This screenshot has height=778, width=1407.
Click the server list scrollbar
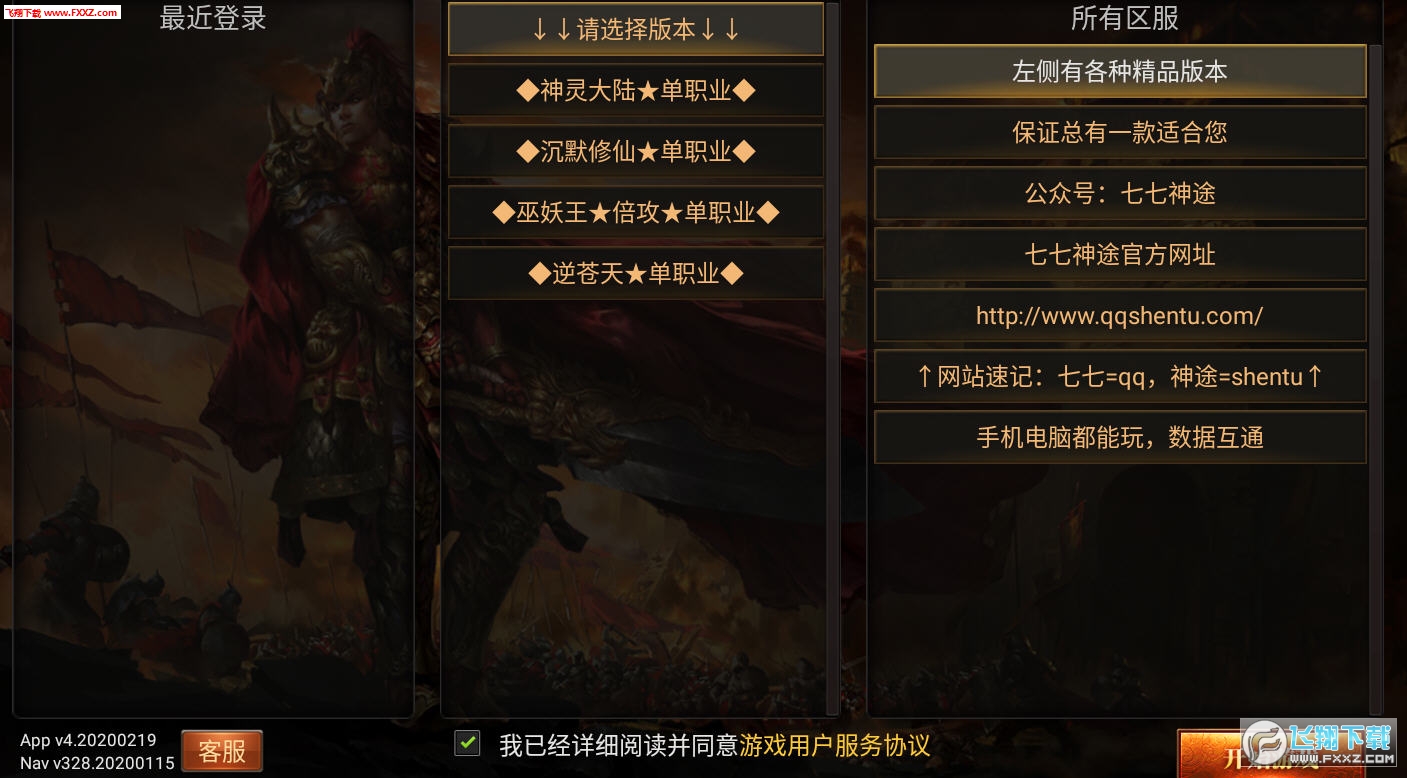[1375, 378]
